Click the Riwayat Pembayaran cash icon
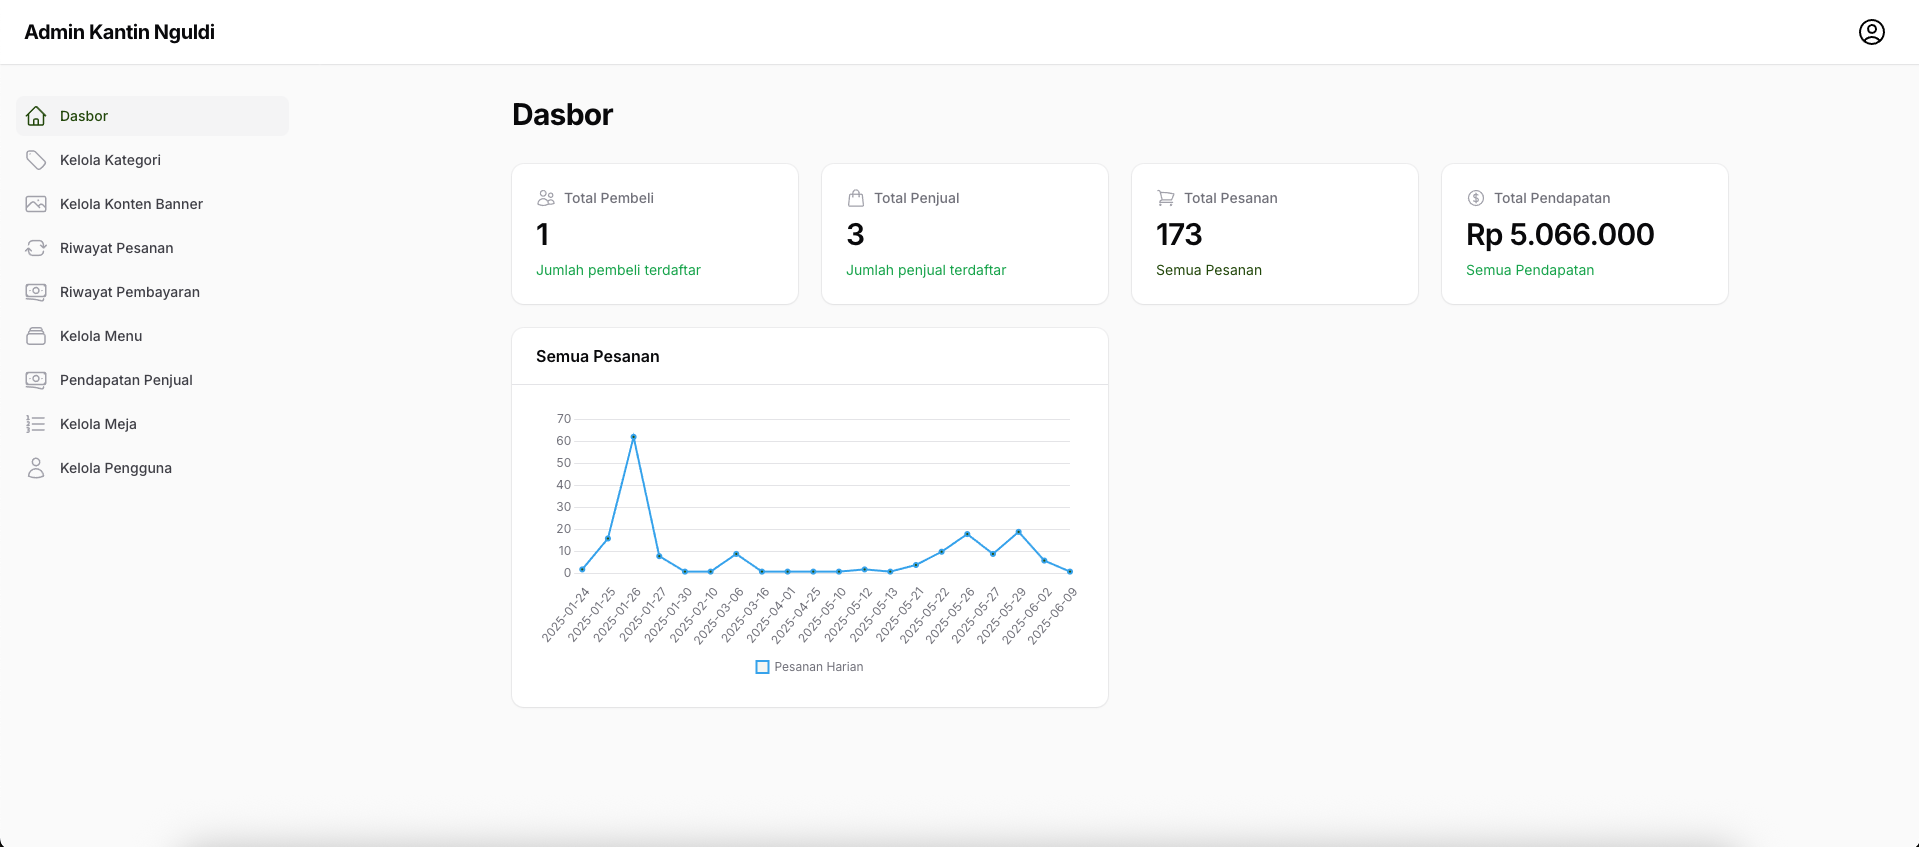1919x847 pixels. pyautogui.click(x=36, y=292)
